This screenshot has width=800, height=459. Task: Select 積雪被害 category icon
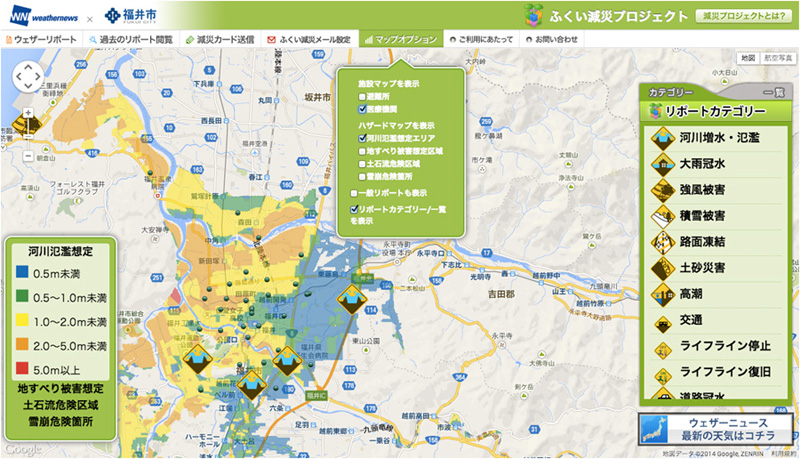coord(663,216)
